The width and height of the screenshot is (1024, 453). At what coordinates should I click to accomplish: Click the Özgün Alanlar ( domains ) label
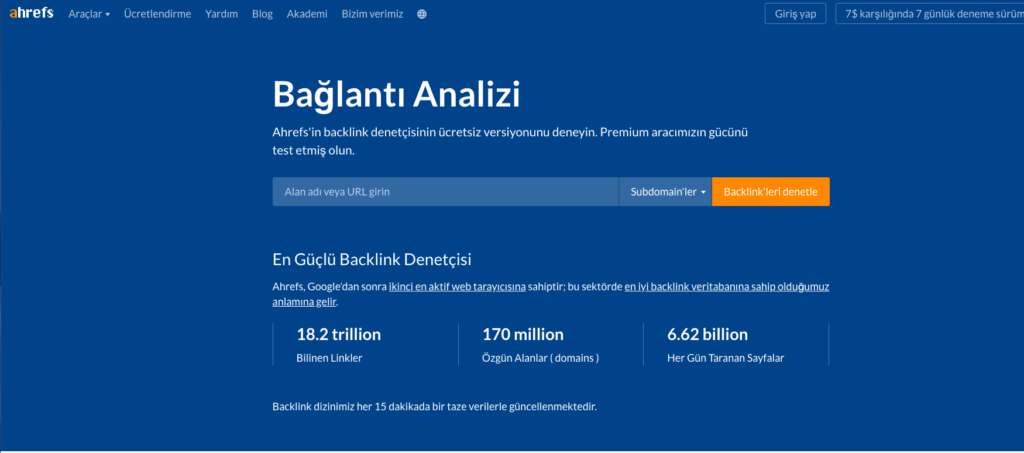pyautogui.click(x=541, y=358)
